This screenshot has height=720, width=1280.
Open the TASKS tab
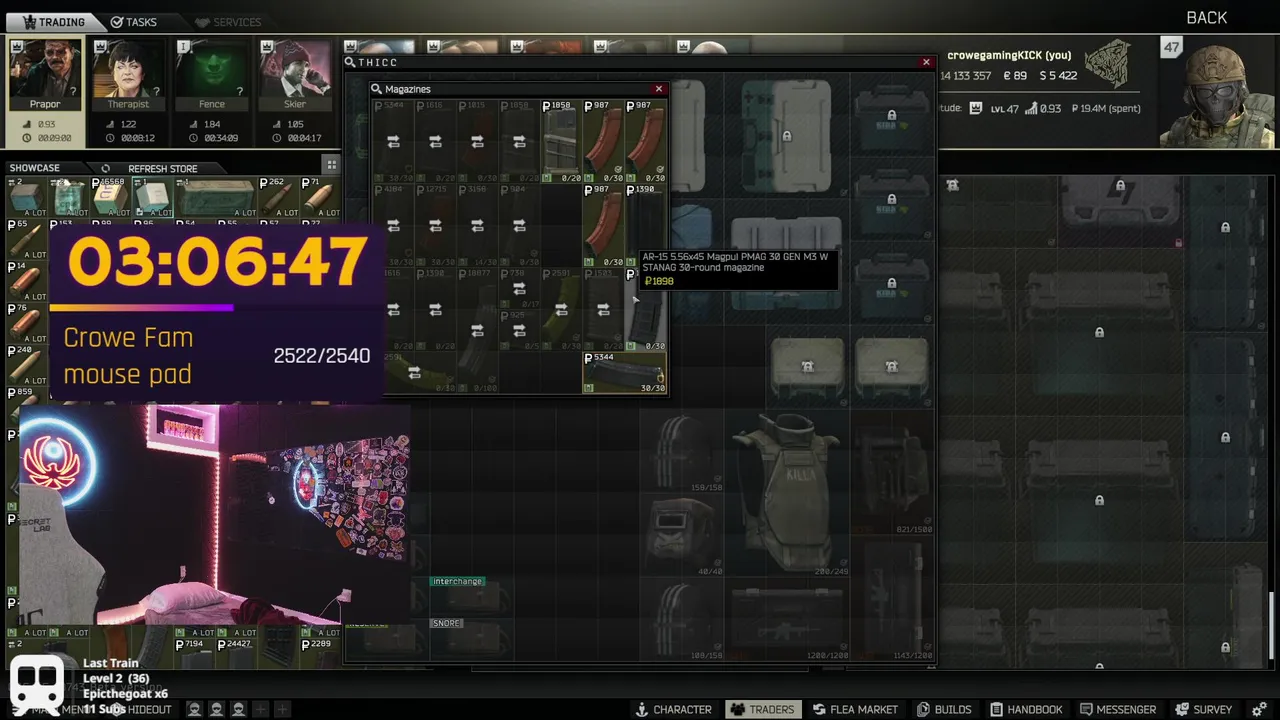133,21
